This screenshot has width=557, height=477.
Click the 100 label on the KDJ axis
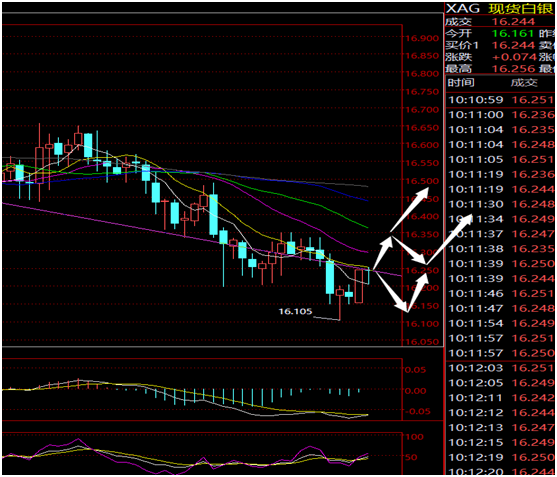coord(415,437)
